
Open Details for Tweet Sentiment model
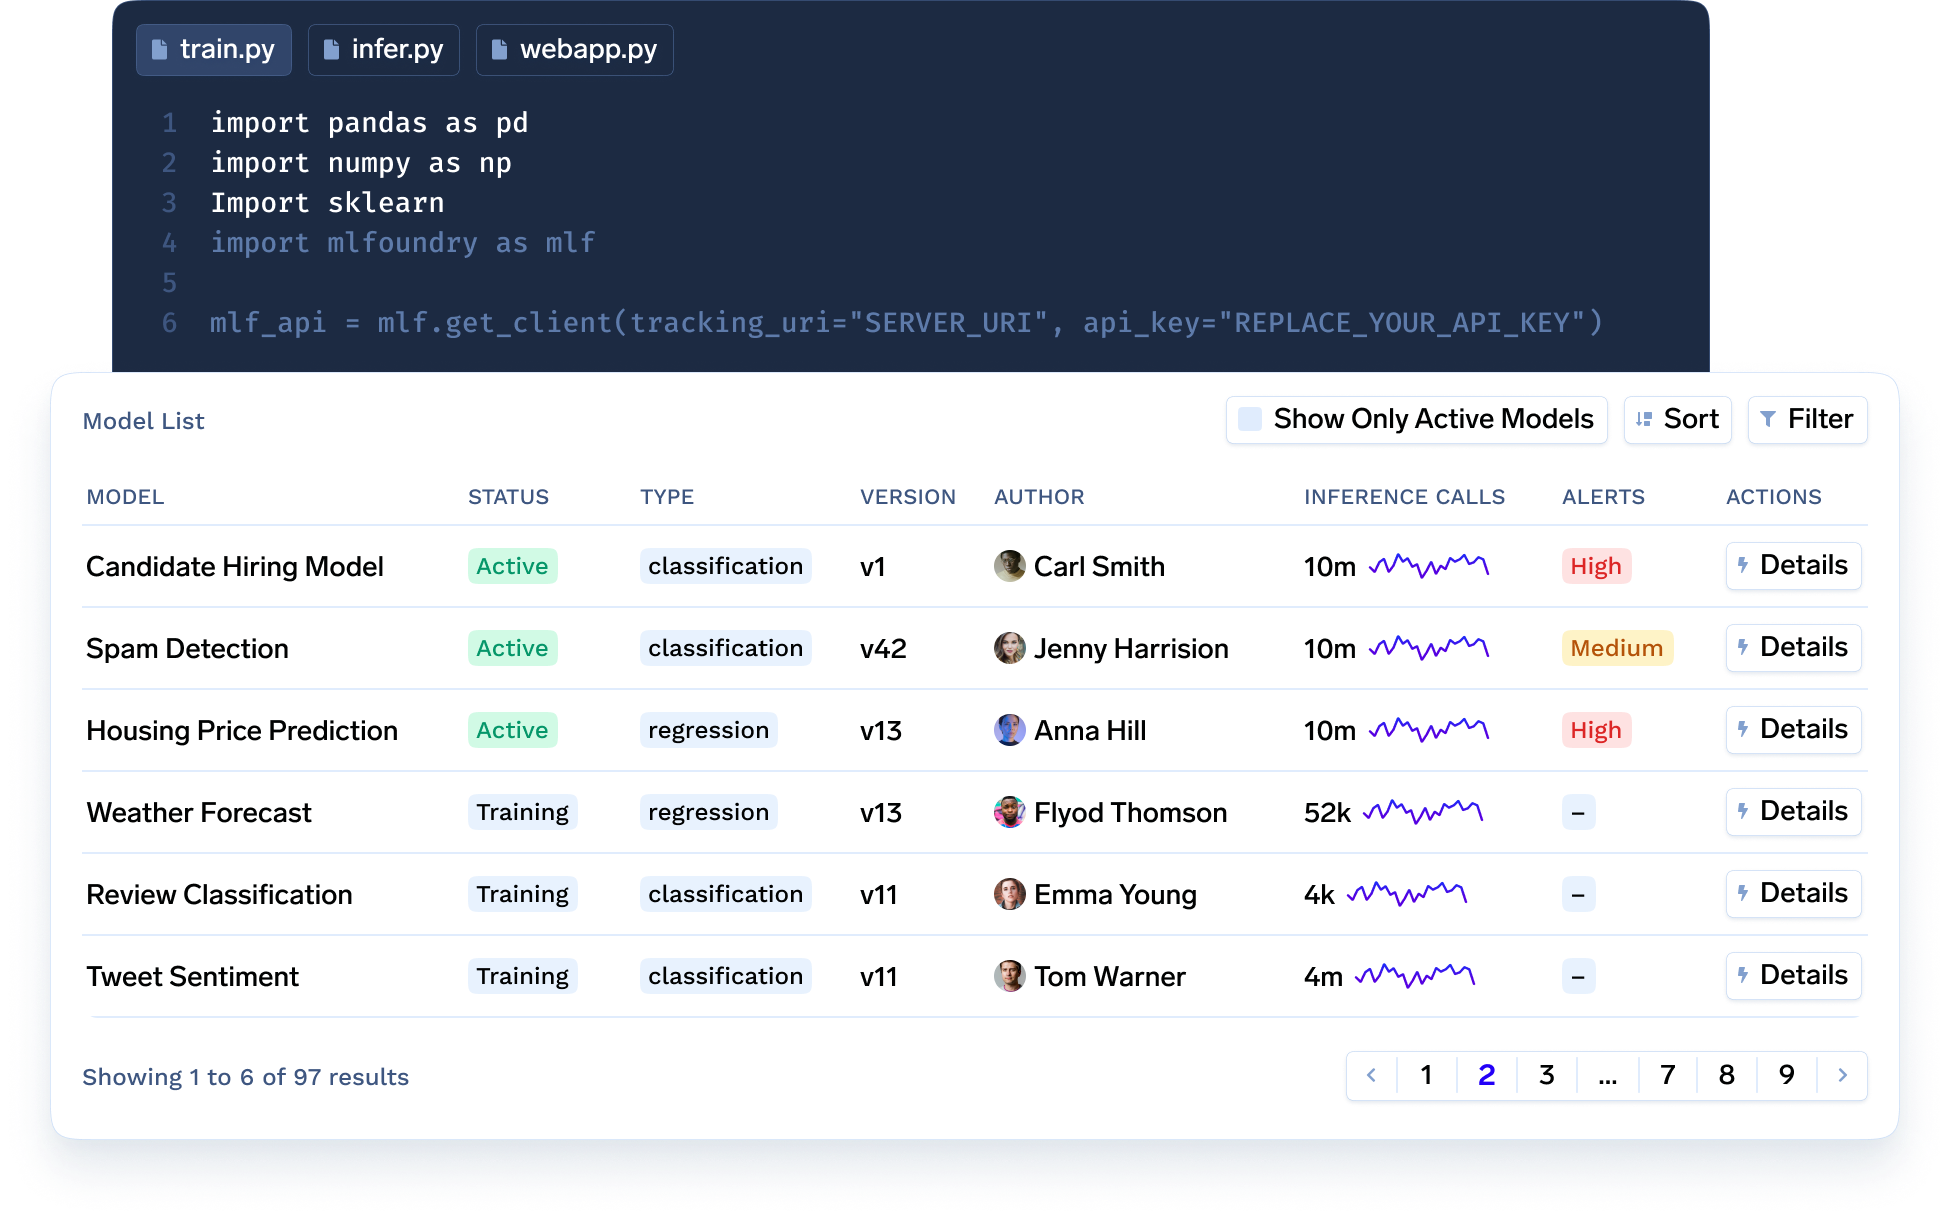coord(1793,975)
